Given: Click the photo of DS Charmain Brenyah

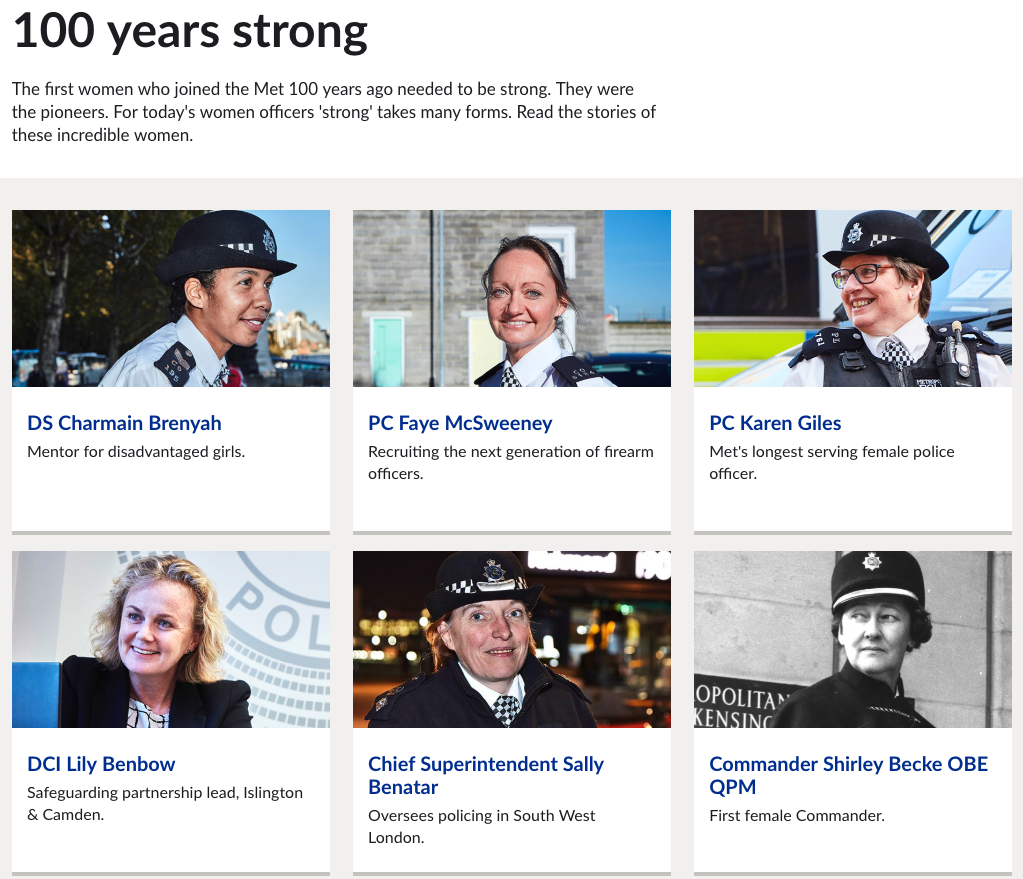Looking at the screenshot, I should 171,298.
